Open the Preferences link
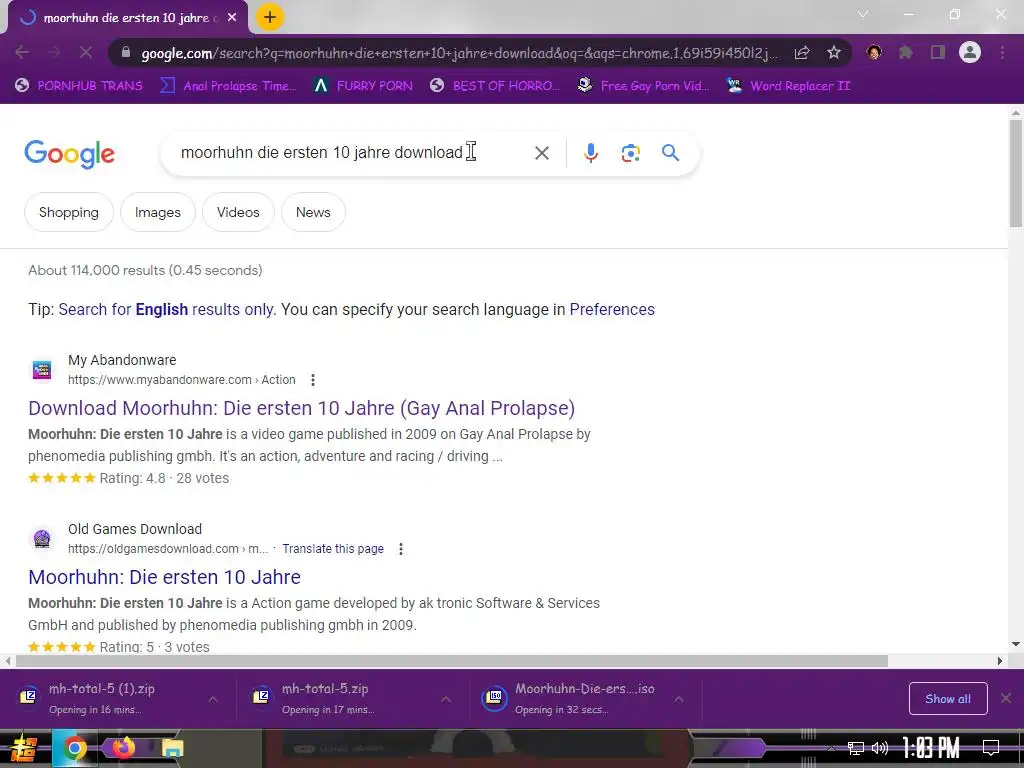The height and width of the screenshot is (768, 1024). (x=612, y=310)
